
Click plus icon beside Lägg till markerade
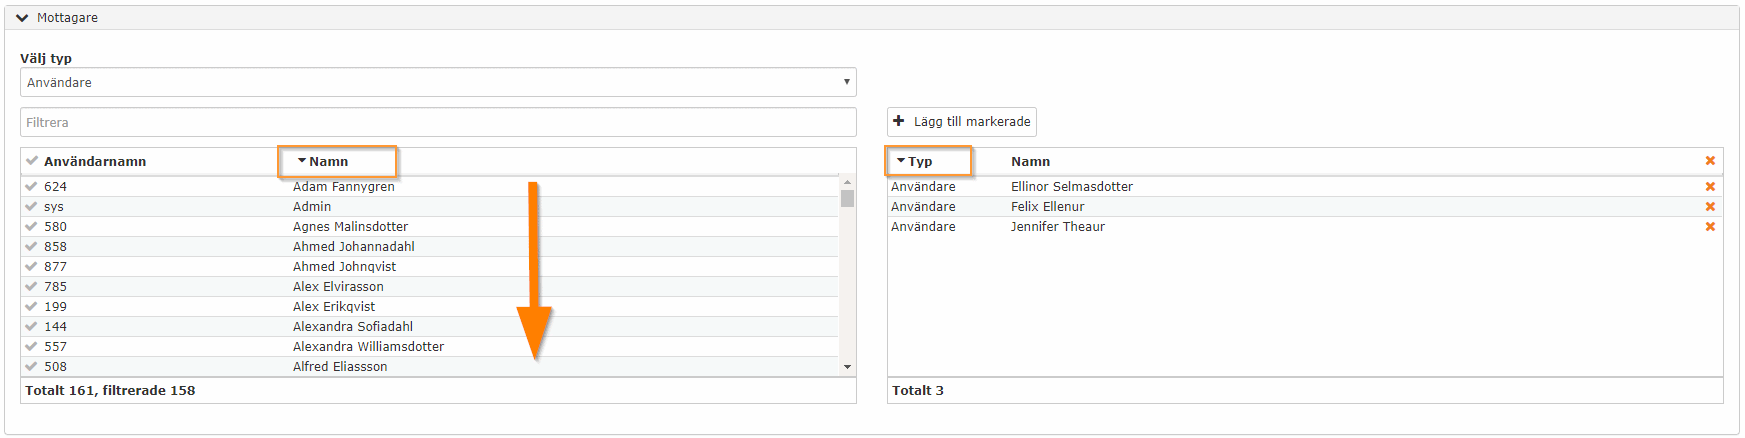(899, 121)
